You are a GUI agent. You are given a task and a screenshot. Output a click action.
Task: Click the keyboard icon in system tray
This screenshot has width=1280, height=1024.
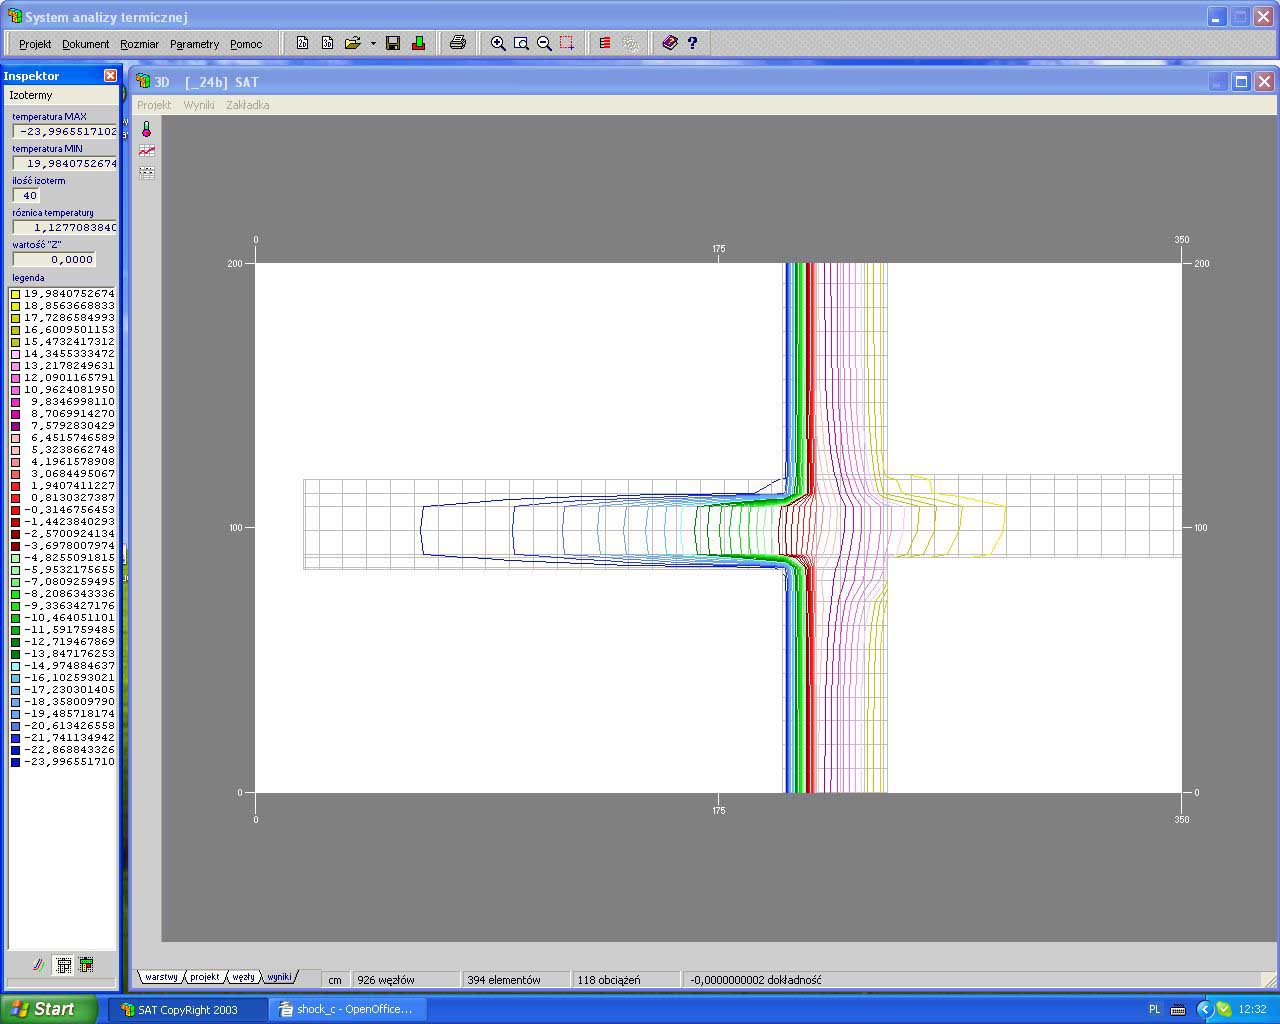click(x=1178, y=1009)
